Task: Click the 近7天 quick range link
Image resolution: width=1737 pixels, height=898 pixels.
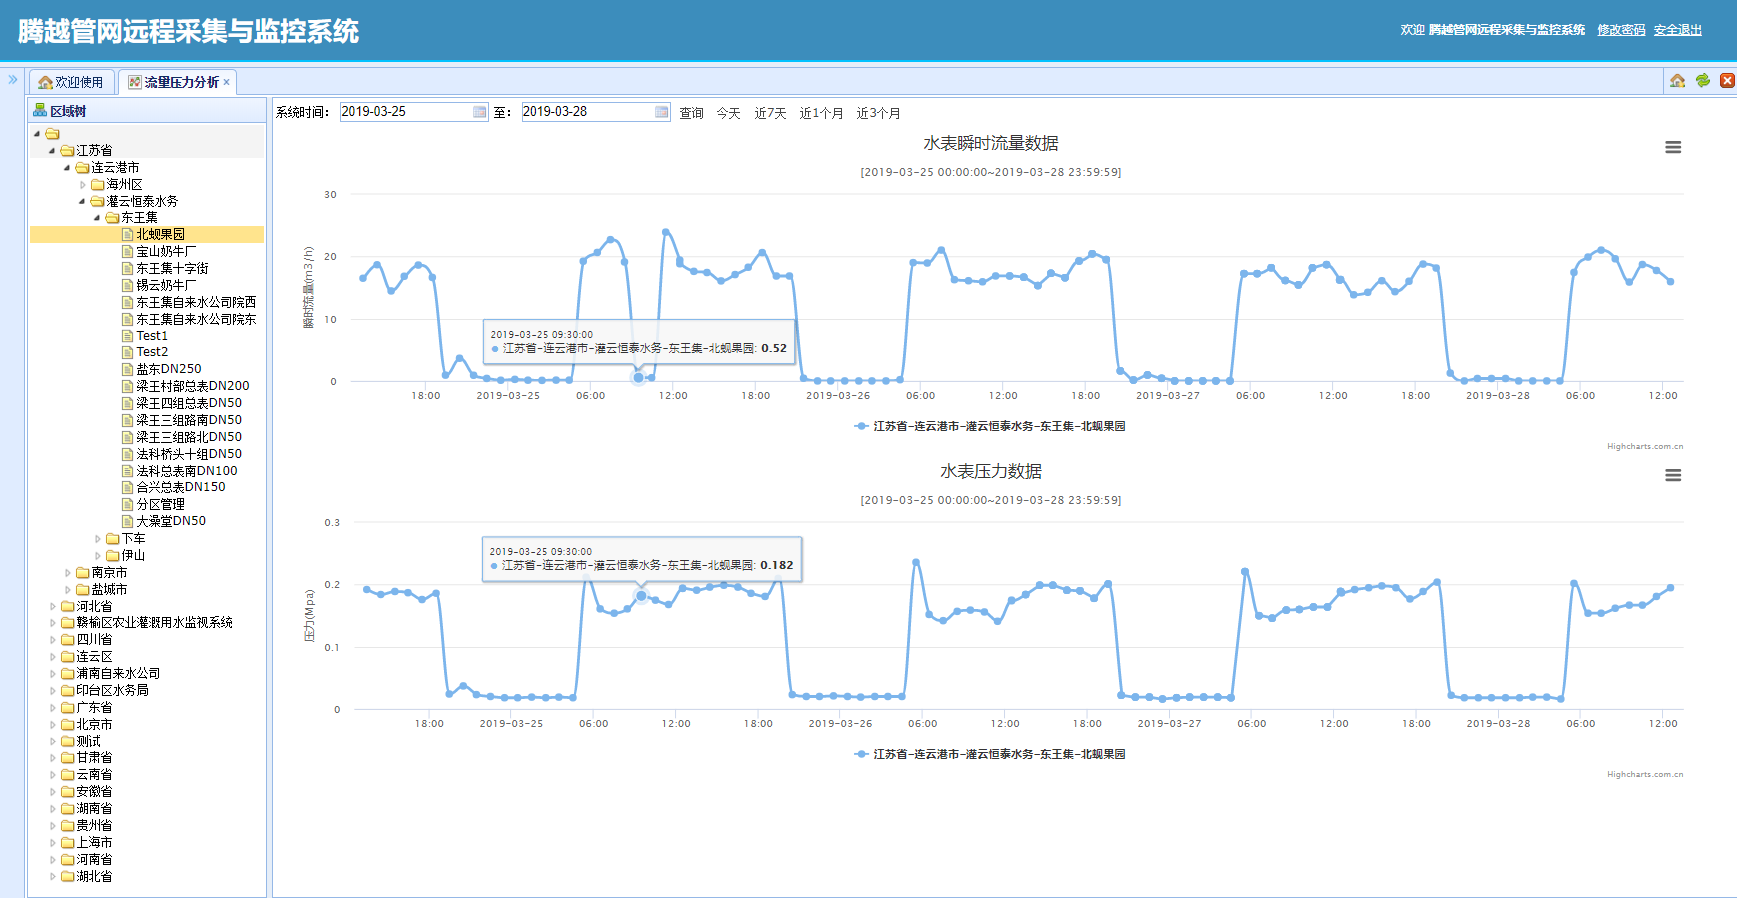Action: click(770, 113)
